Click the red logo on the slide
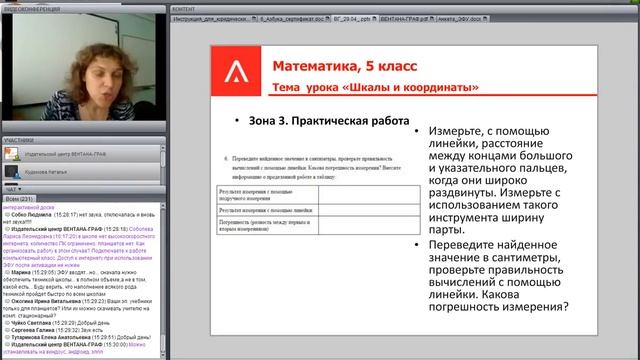This screenshot has width=640, height=360. (236, 71)
